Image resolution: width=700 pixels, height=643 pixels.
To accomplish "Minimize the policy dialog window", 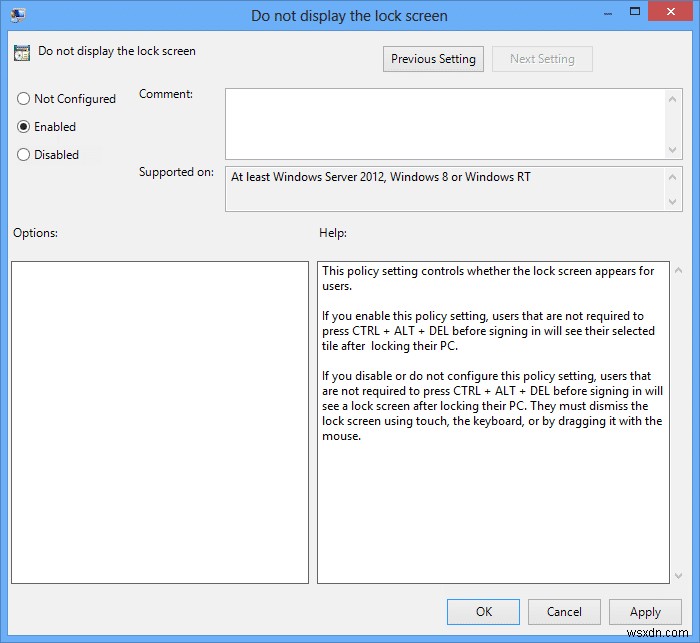I will click(x=608, y=14).
